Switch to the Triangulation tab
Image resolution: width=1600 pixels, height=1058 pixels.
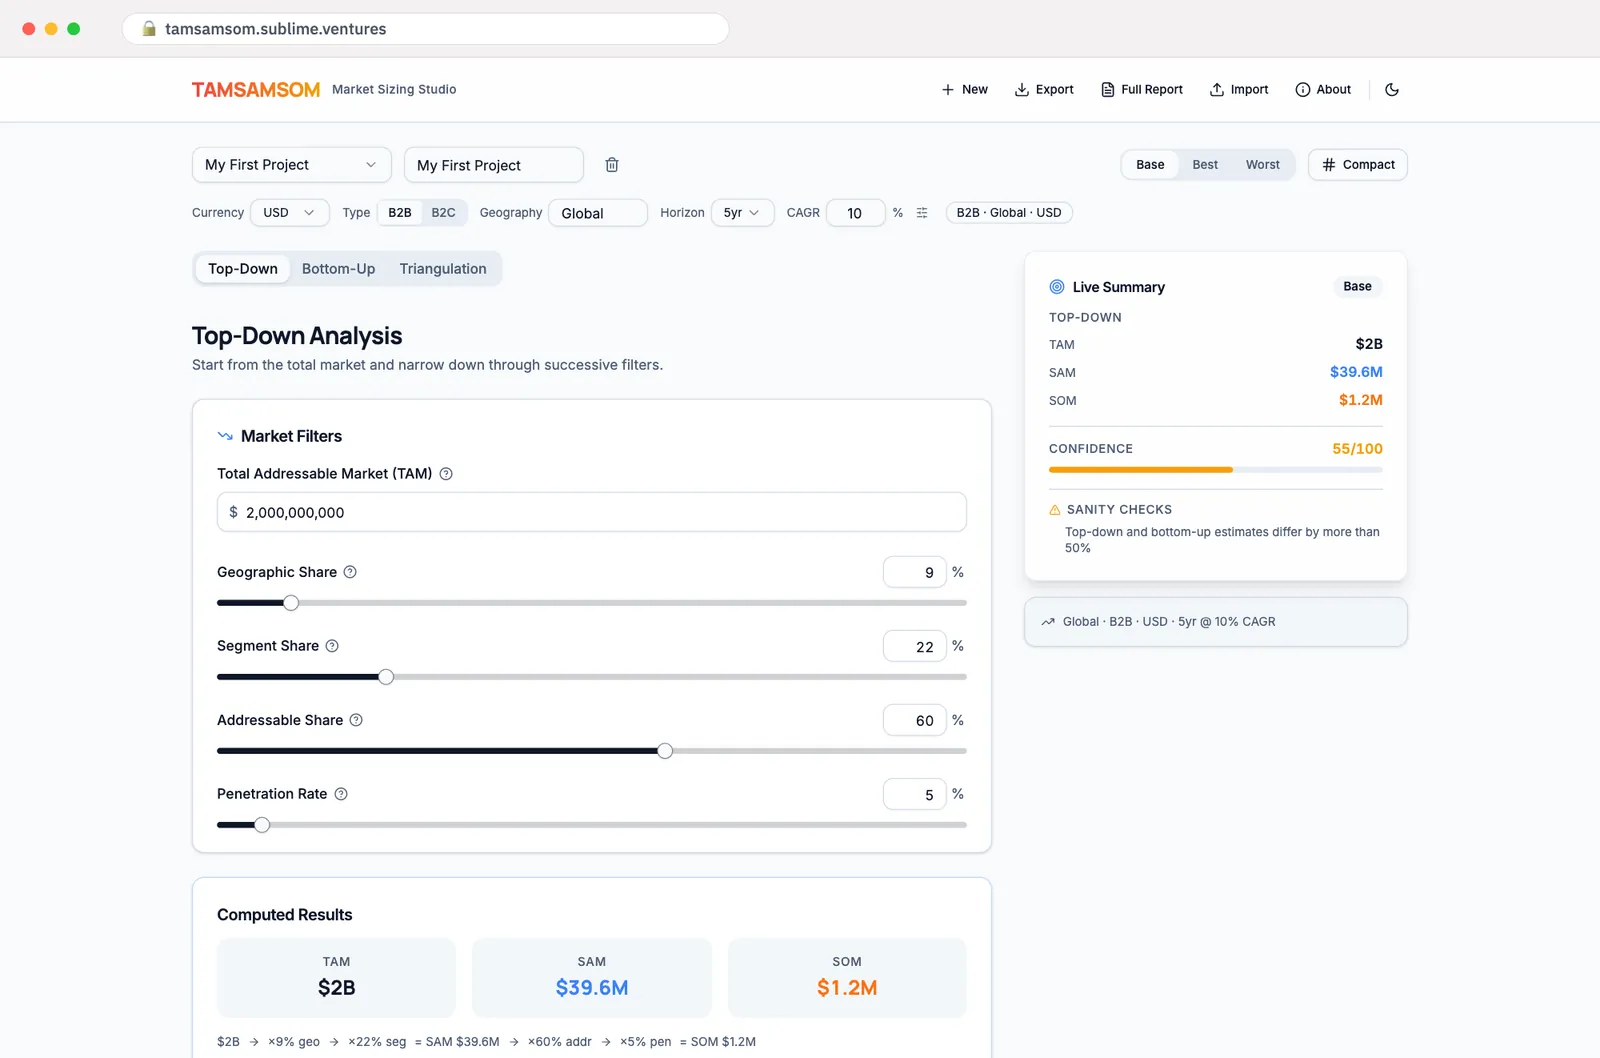click(x=443, y=269)
